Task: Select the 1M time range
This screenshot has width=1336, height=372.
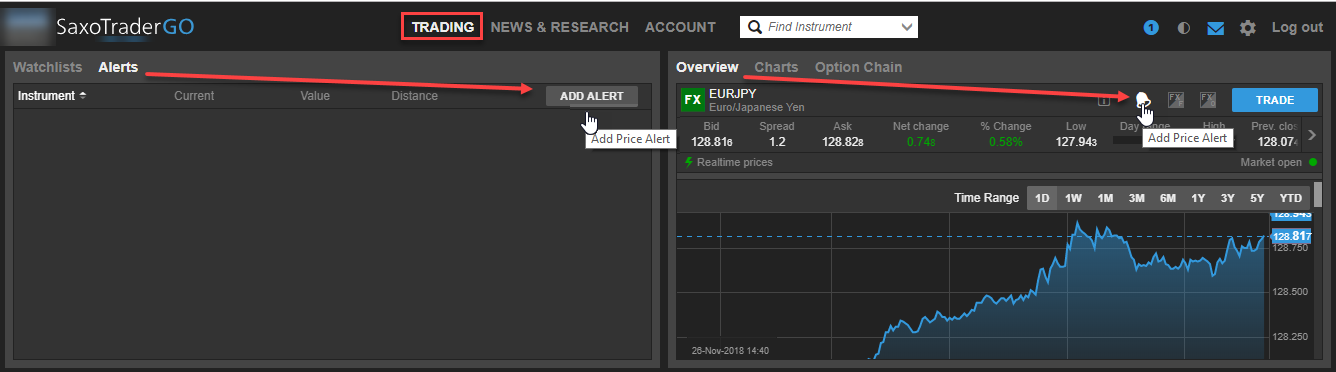Action: (x=1105, y=198)
